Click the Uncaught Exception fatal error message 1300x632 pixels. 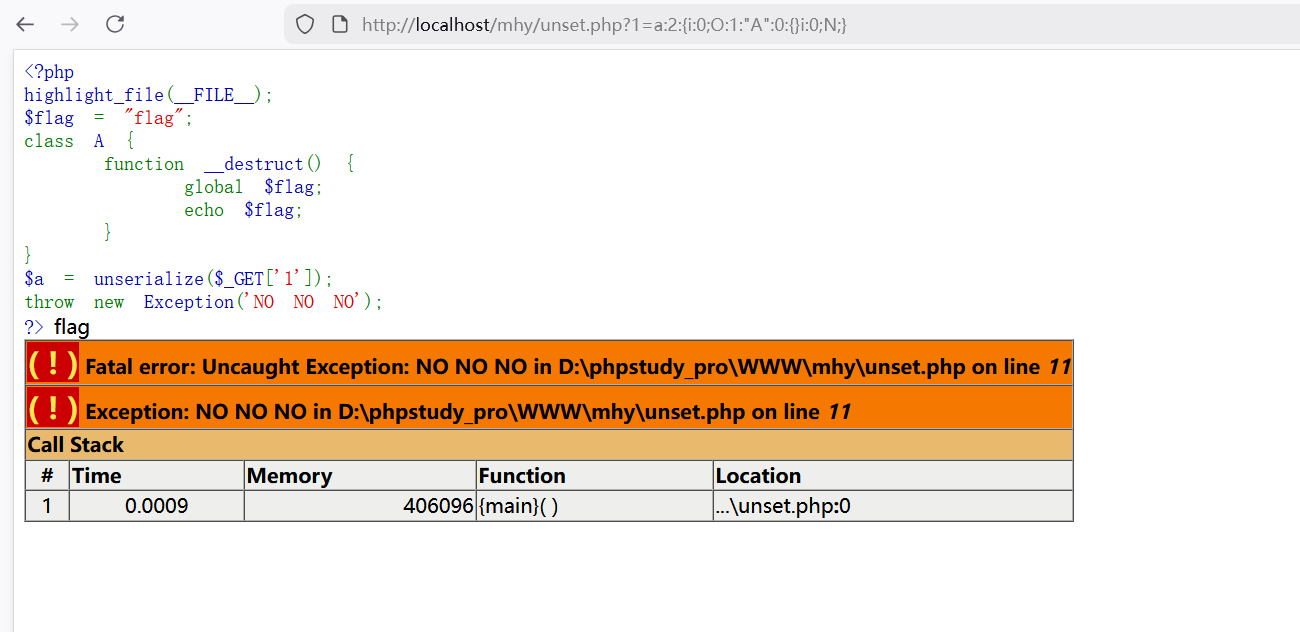[578, 367]
